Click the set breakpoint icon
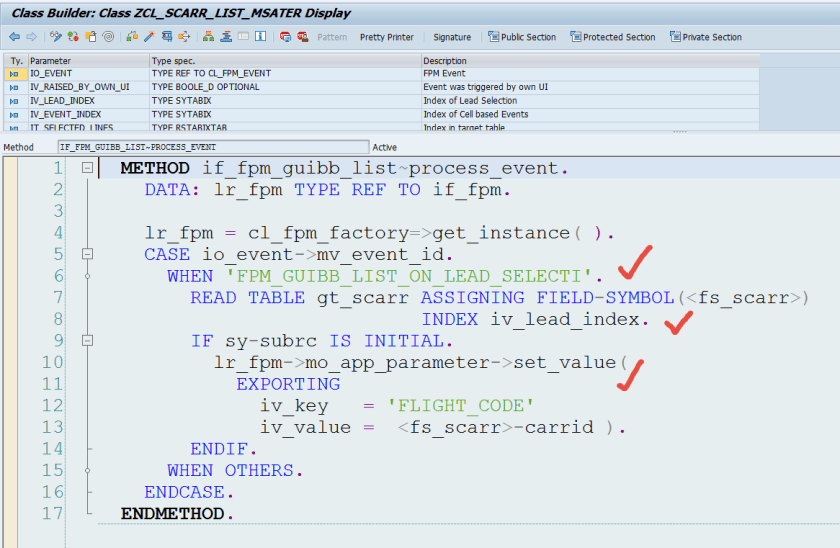Screen dimensions: 840x548 click(x=286, y=37)
